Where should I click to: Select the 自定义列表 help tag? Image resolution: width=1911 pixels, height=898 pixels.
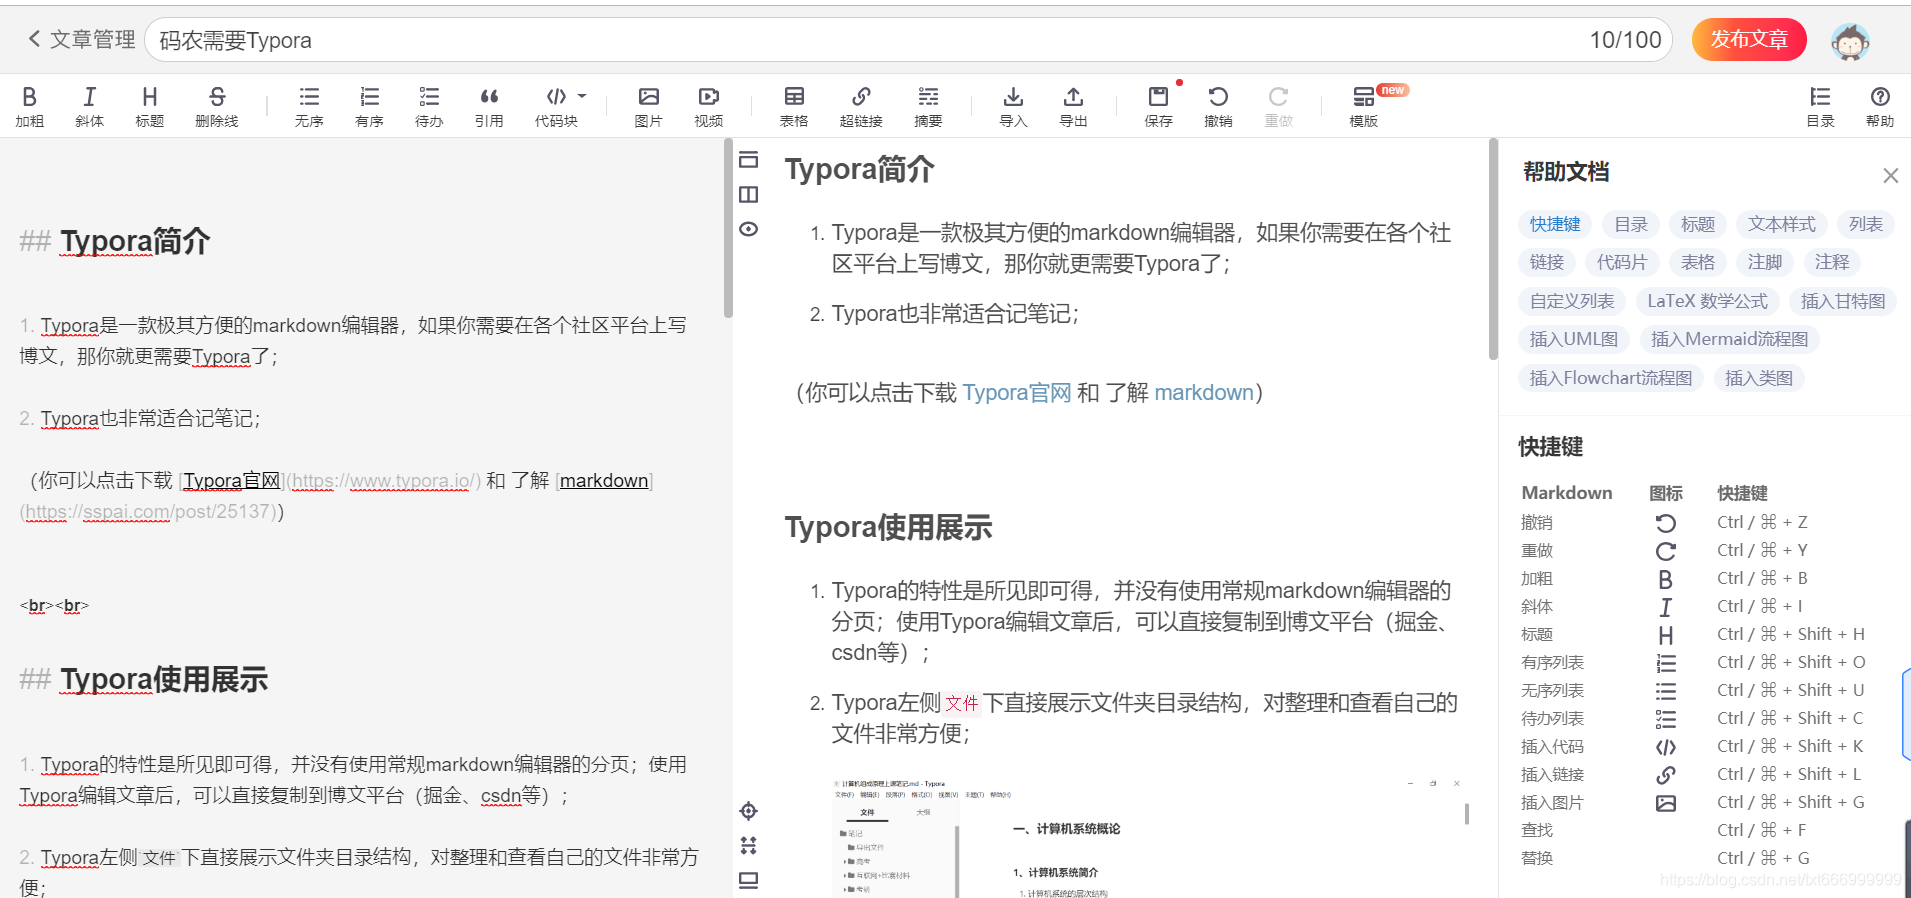1572,301
